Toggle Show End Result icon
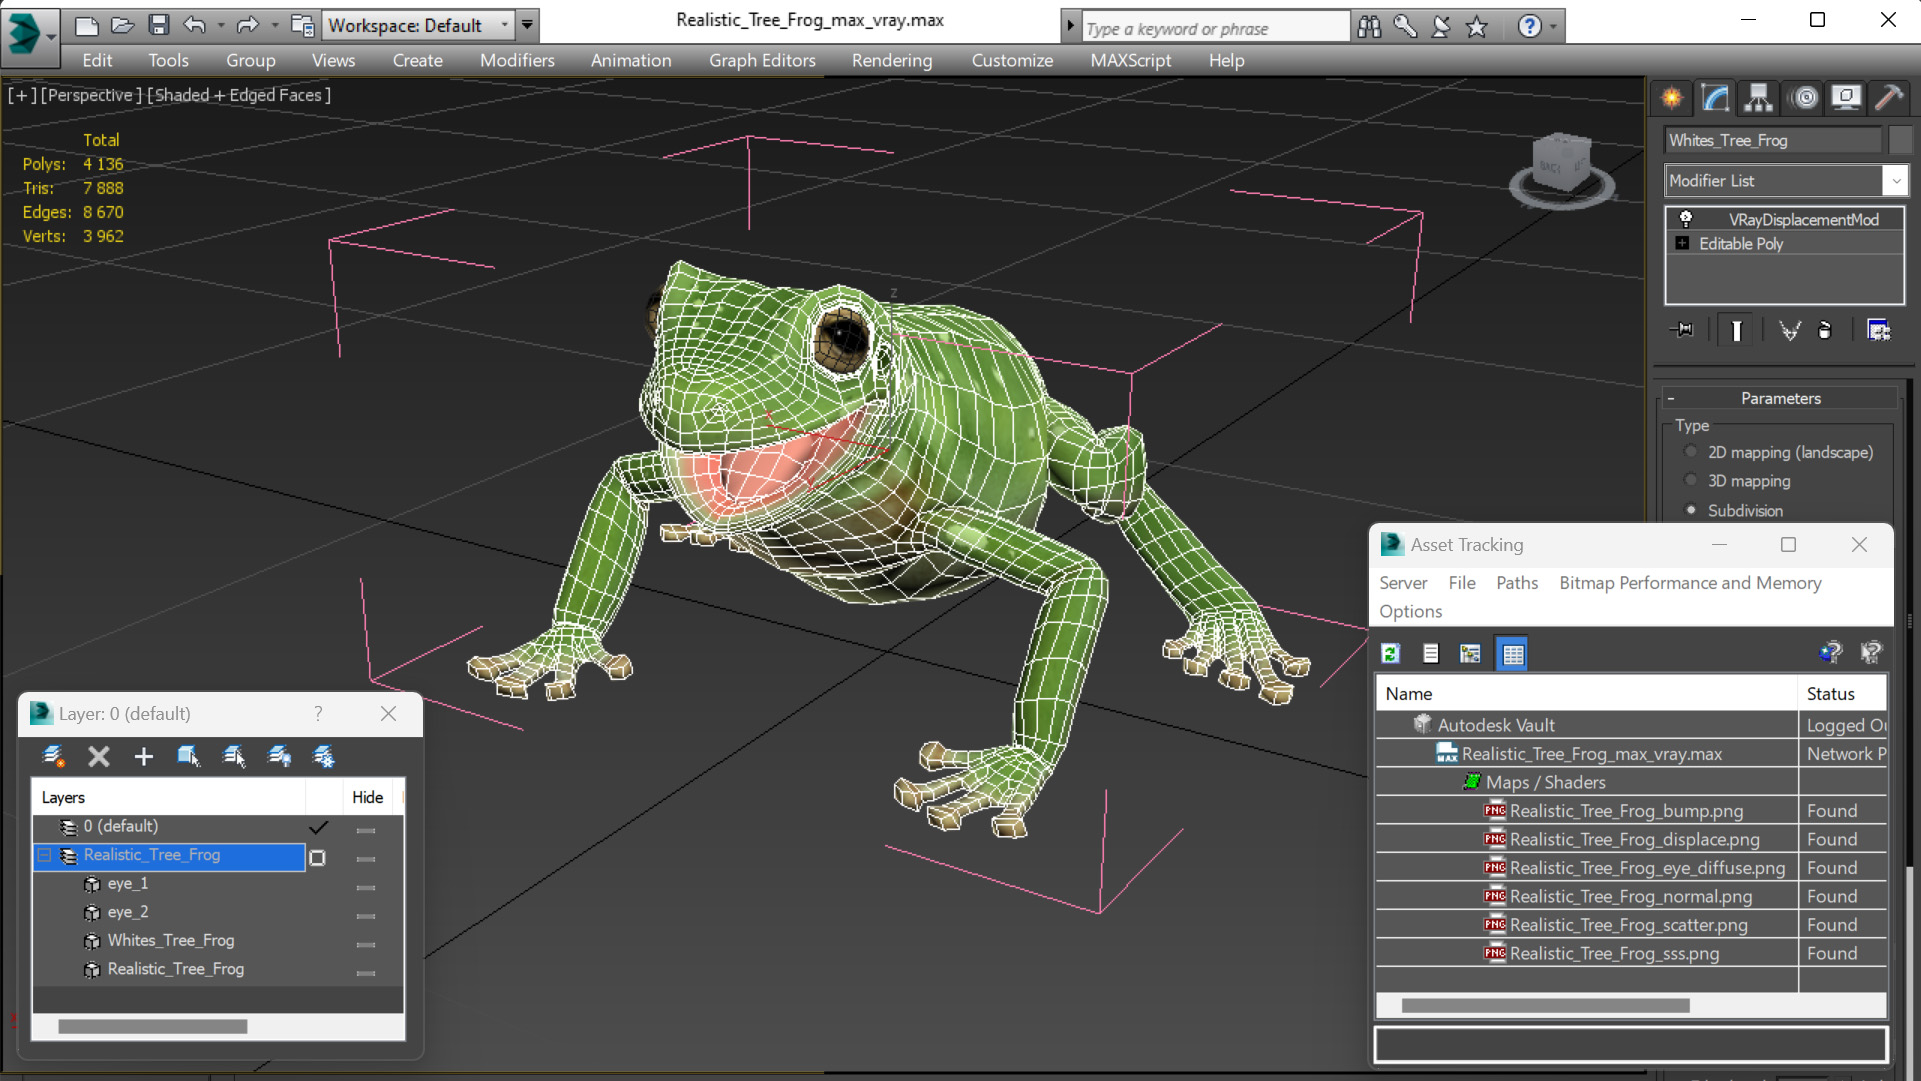 click(1737, 330)
